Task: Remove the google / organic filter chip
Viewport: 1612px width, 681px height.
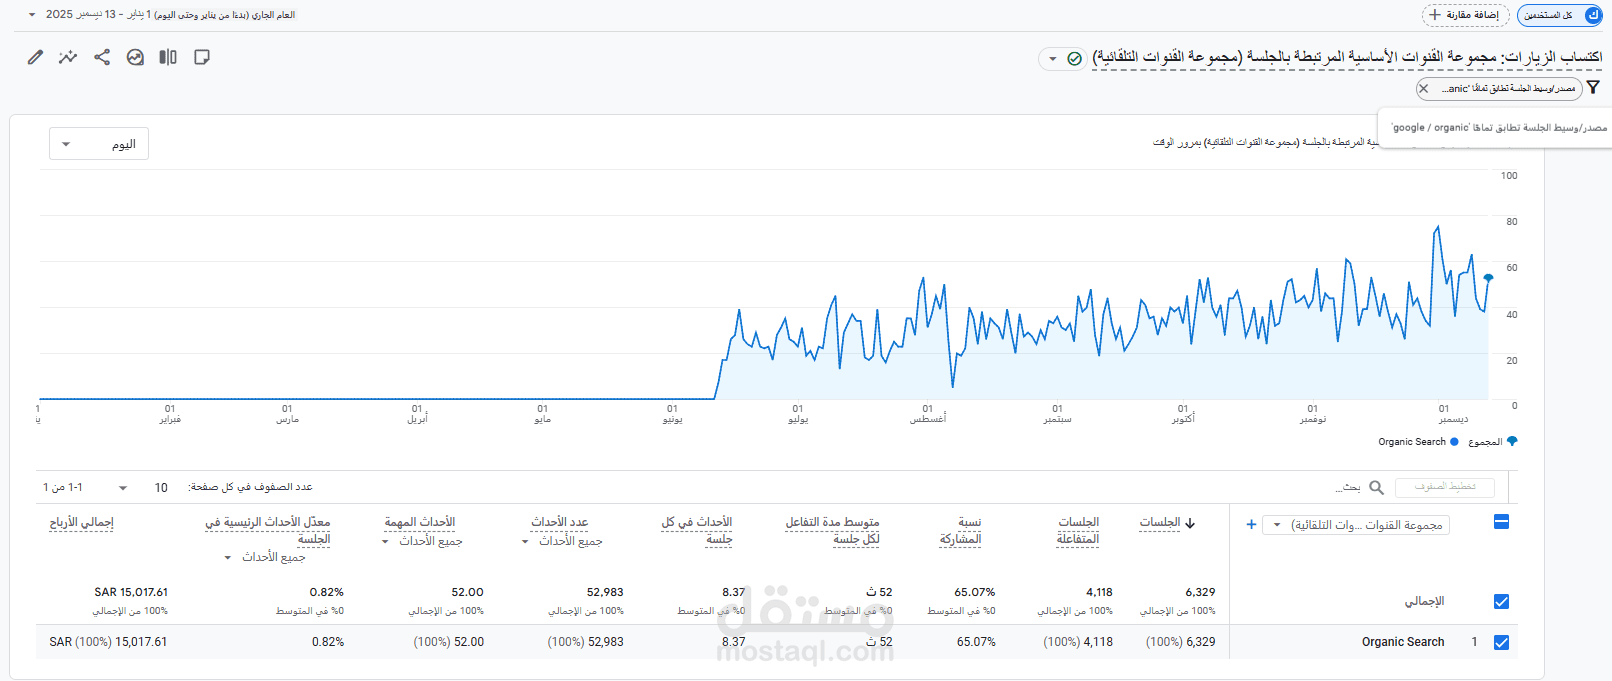Action: click(x=1424, y=88)
